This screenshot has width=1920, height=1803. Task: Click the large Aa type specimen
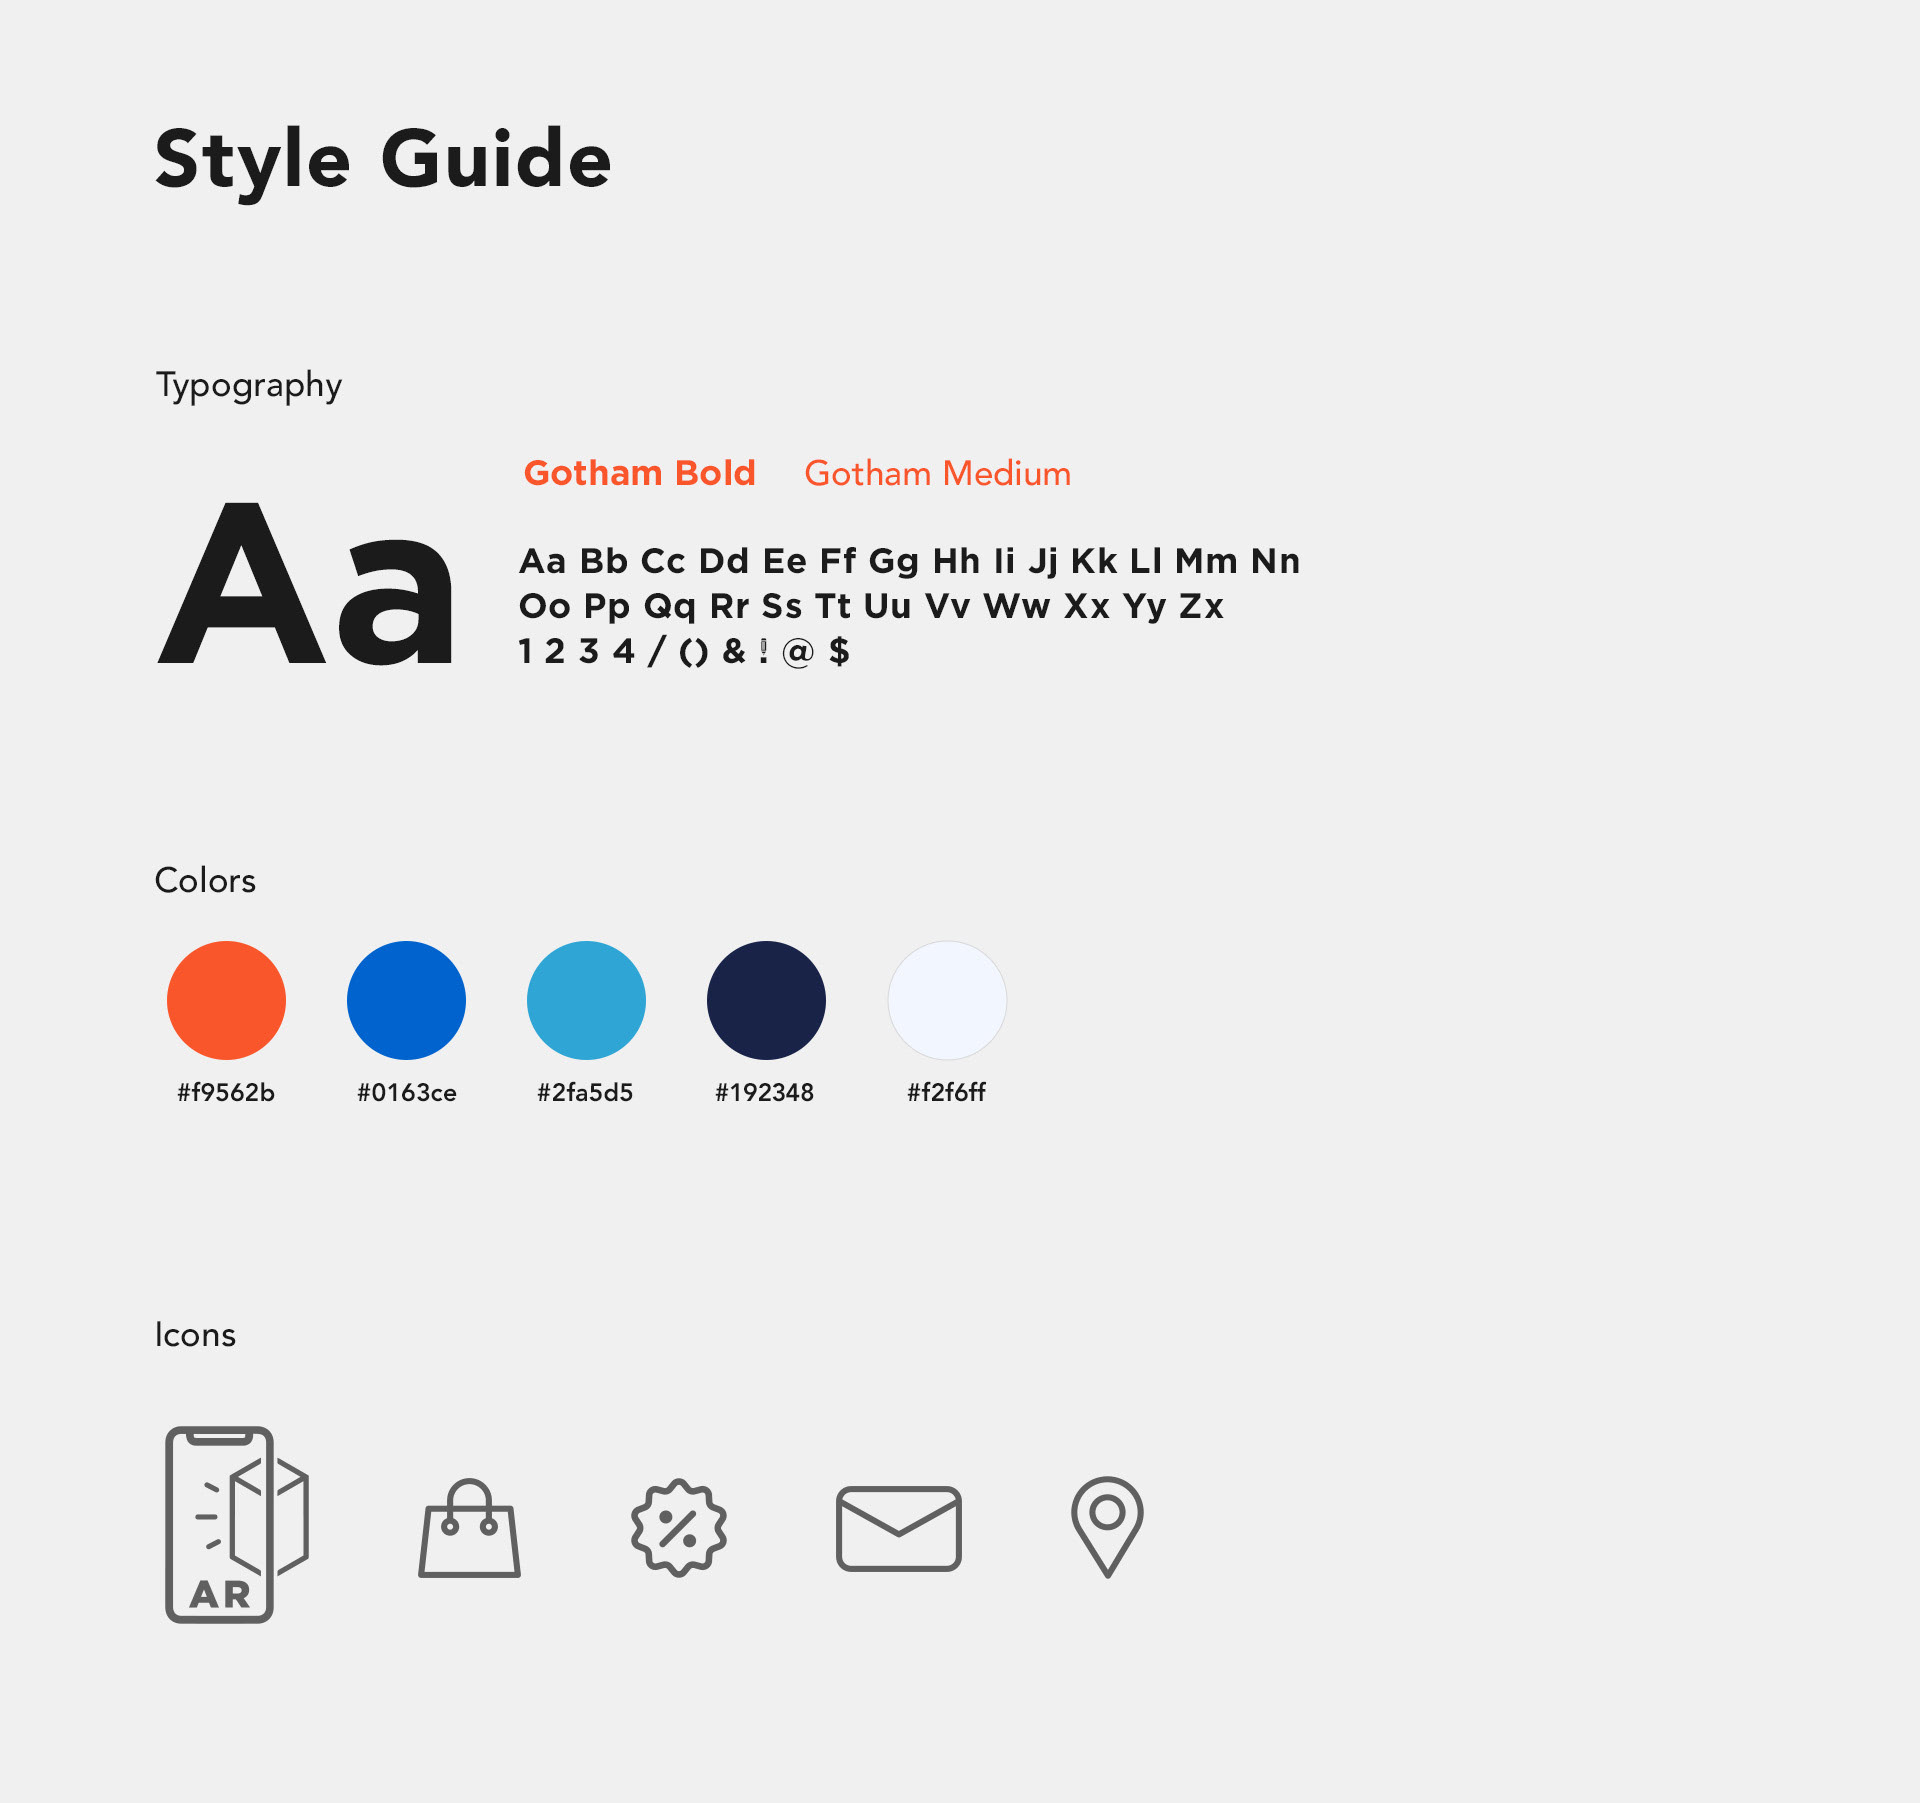click(x=306, y=585)
